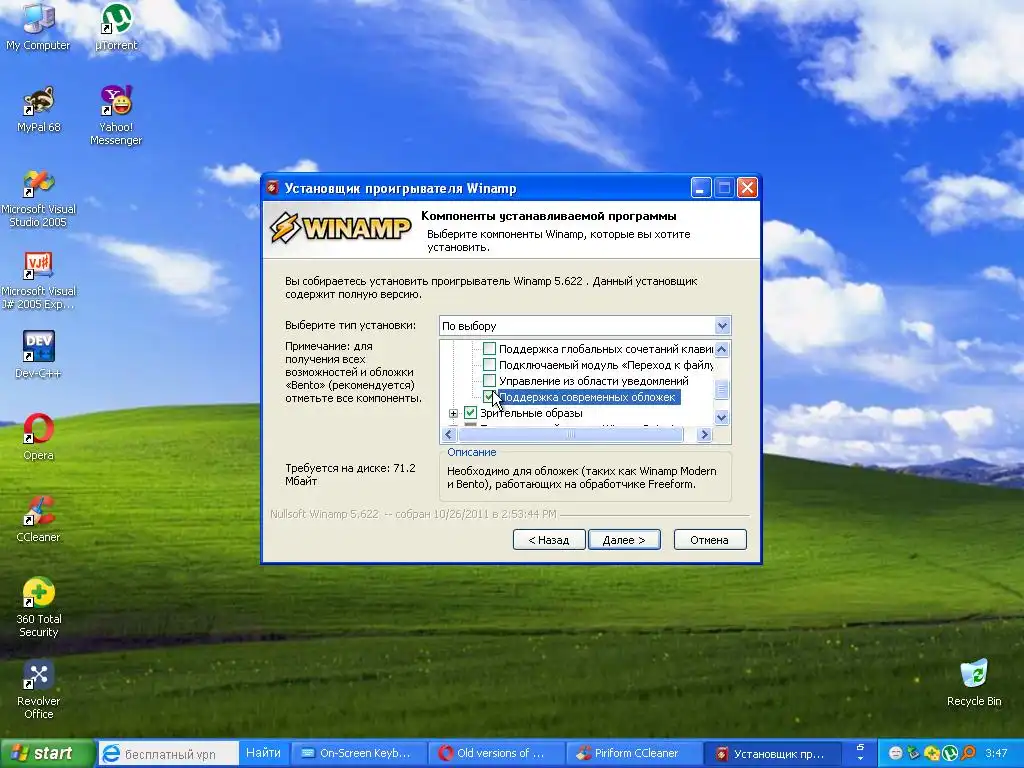Screen dimensions: 1024x768
Task: Click the Отмена cancel button
Action: click(710, 539)
